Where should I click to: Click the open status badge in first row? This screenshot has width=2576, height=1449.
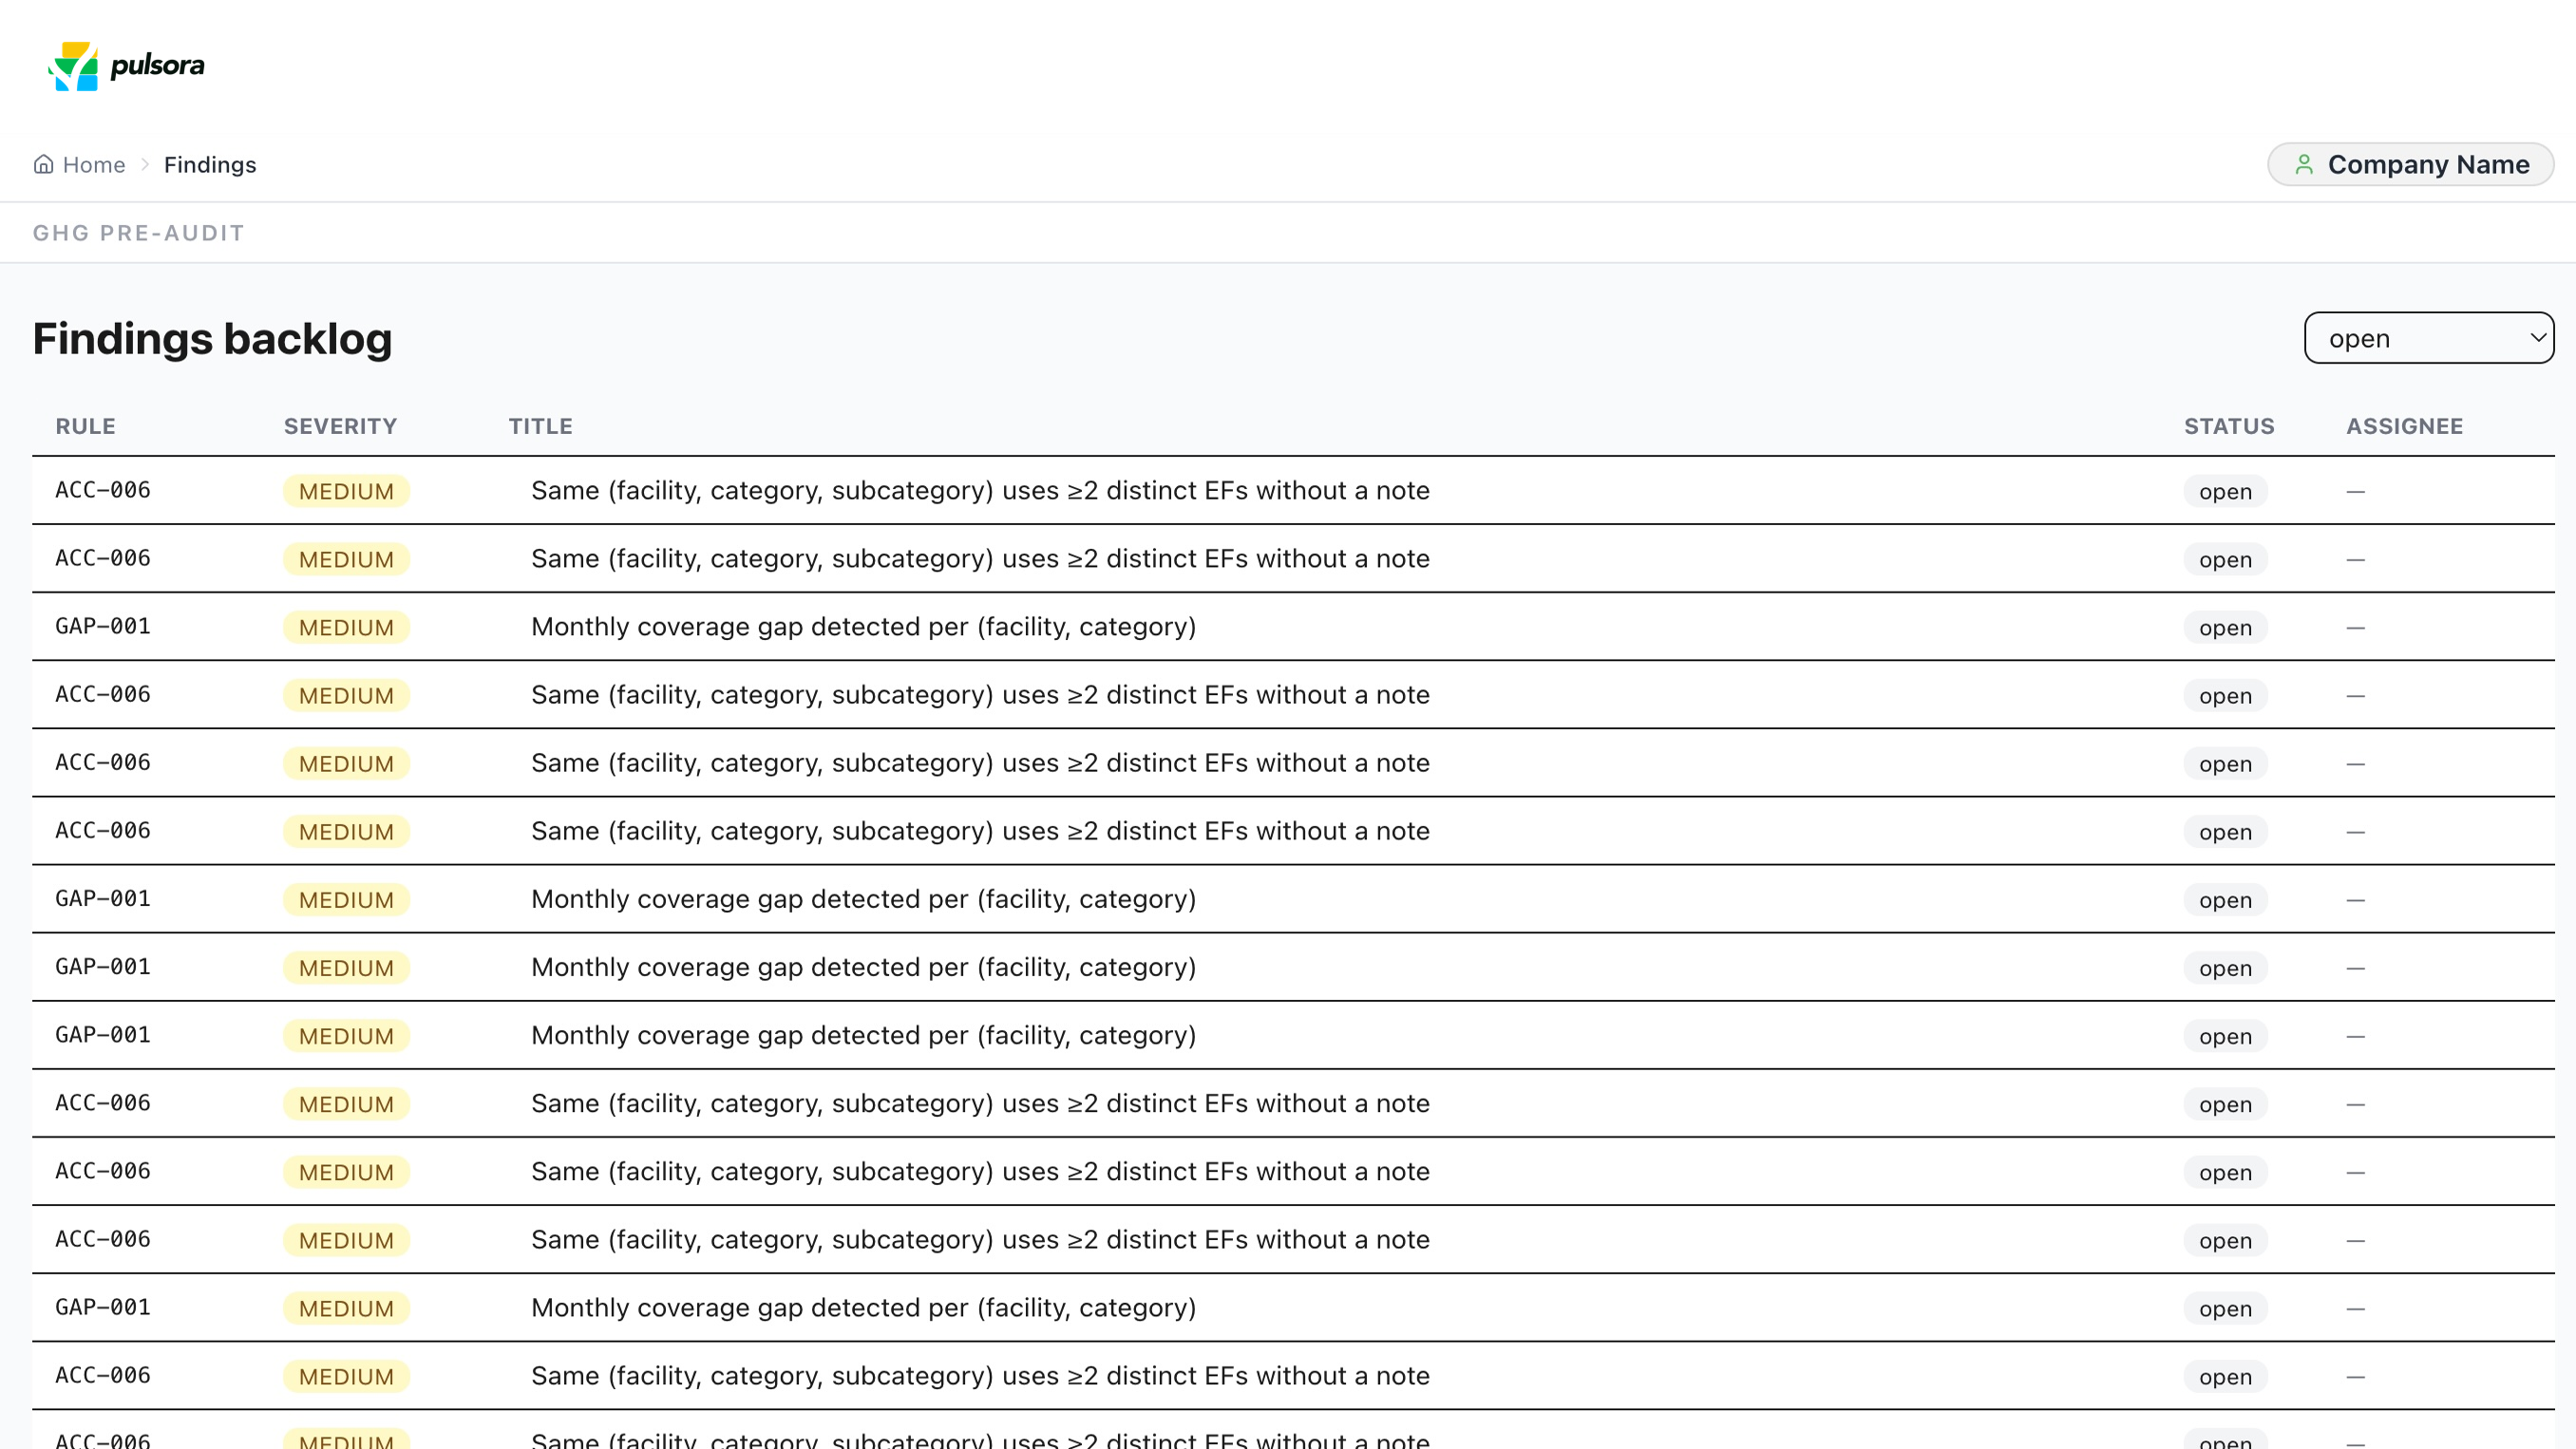coord(2225,491)
